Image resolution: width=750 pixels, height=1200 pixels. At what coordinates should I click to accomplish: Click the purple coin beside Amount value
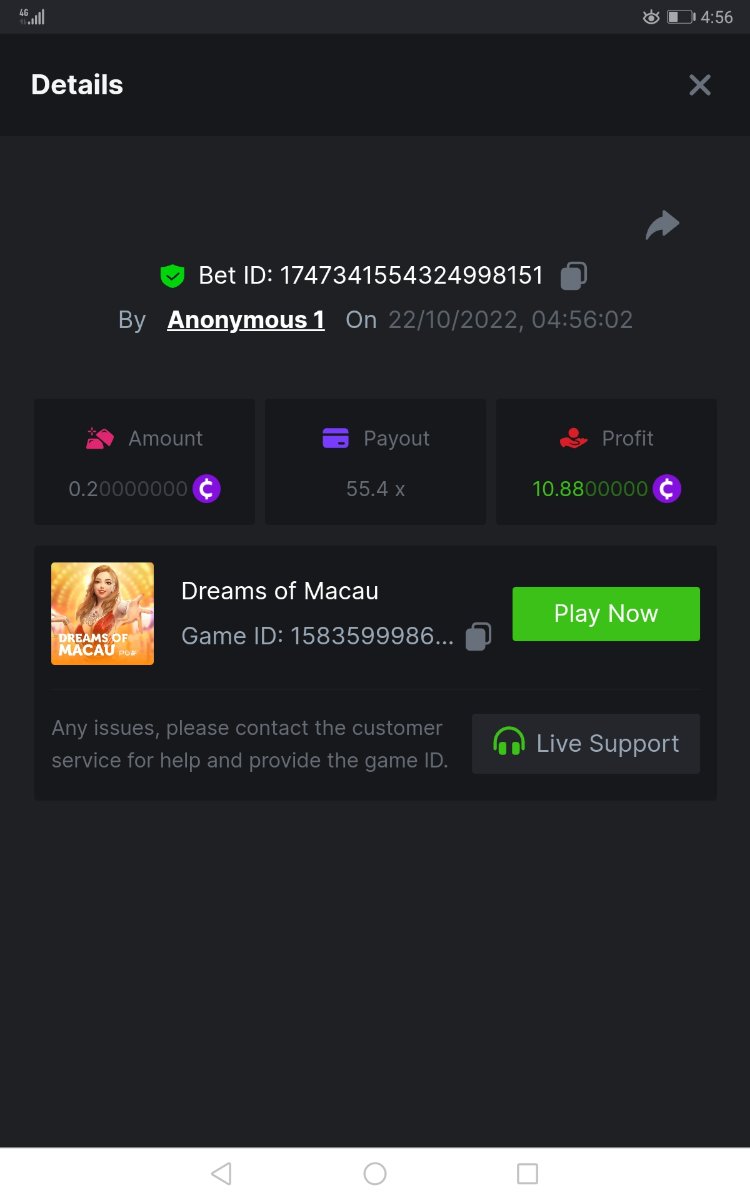pyautogui.click(x=207, y=489)
